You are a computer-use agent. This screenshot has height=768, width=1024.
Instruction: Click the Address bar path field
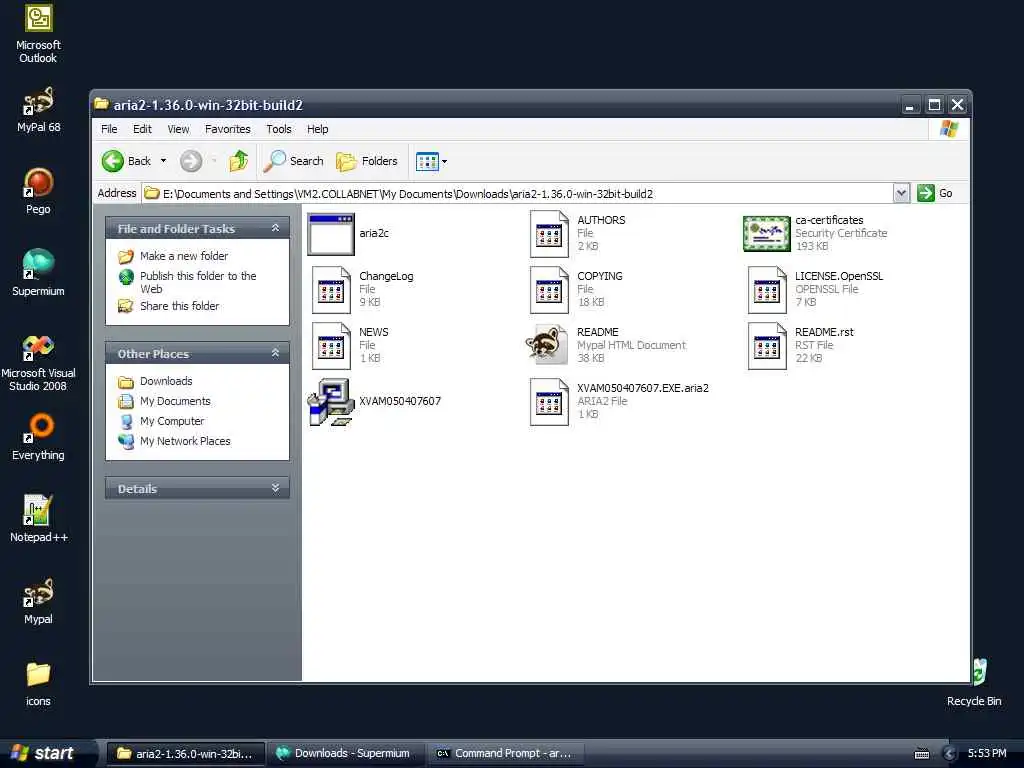tap(518, 193)
